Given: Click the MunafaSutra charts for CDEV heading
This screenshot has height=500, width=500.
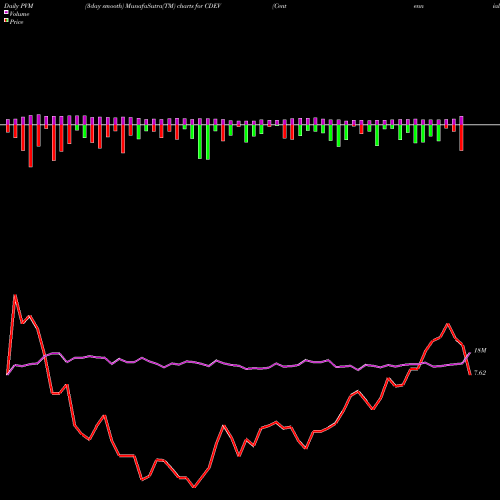Looking at the screenshot, I should click(153, 6).
